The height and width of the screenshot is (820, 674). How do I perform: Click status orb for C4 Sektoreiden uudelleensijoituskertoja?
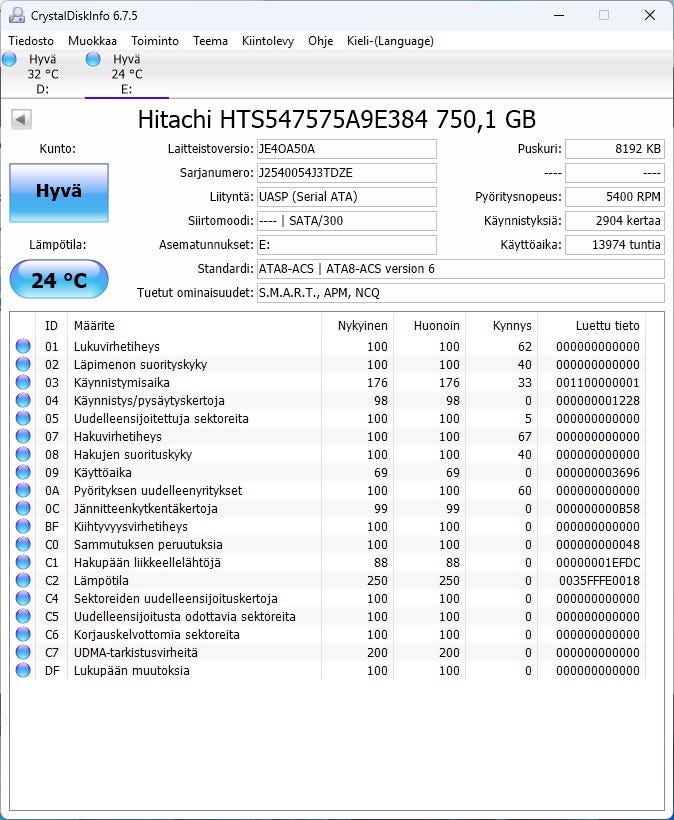(x=23, y=598)
